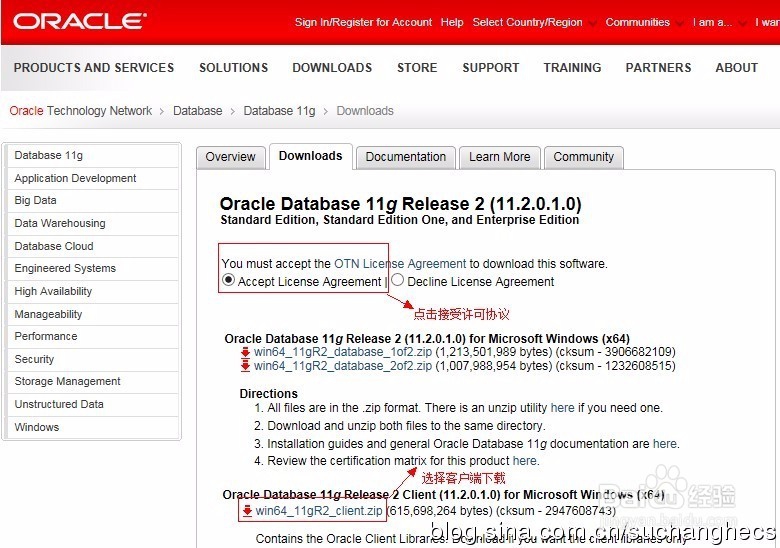
Task: Click certification matrix 'here' link
Action: coord(525,460)
